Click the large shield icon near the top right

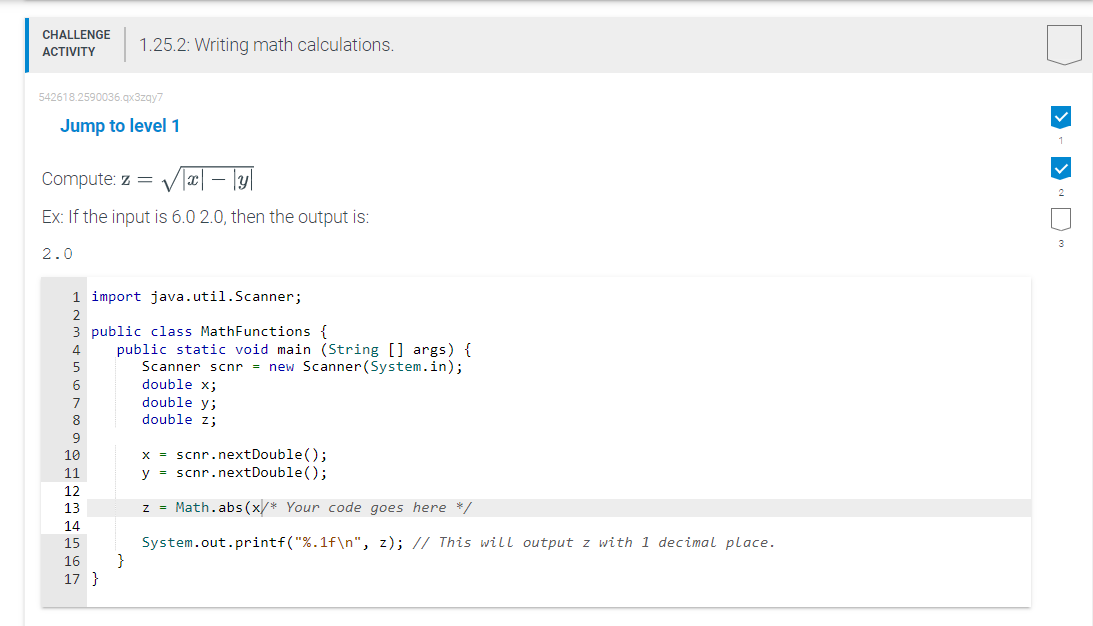[1063, 44]
